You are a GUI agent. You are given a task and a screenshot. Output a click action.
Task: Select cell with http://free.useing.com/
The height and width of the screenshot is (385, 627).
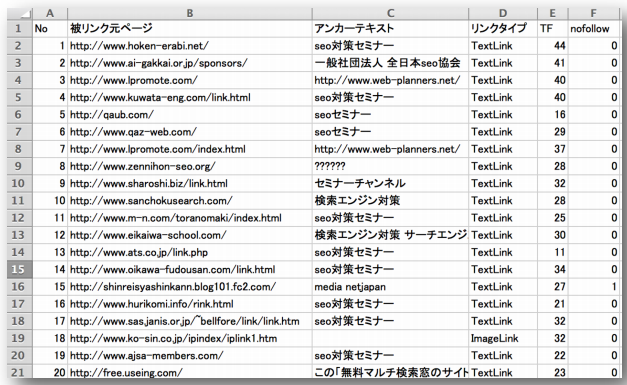click(x=190, y=372)
